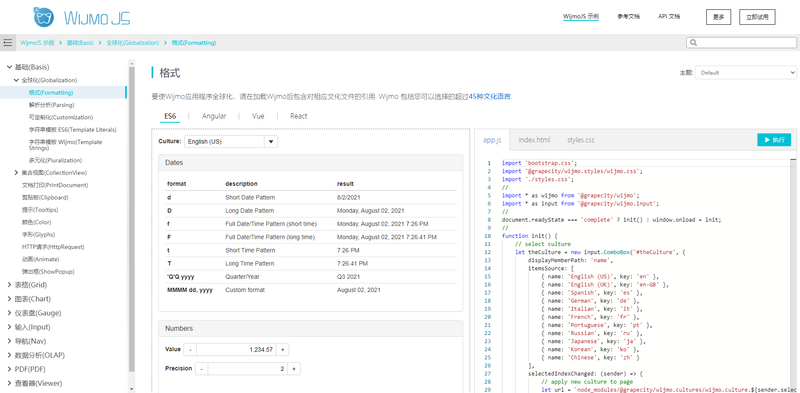Switch to the Angular tab
Viewport: 800px width, 393px height.
(x=214, y=116)
